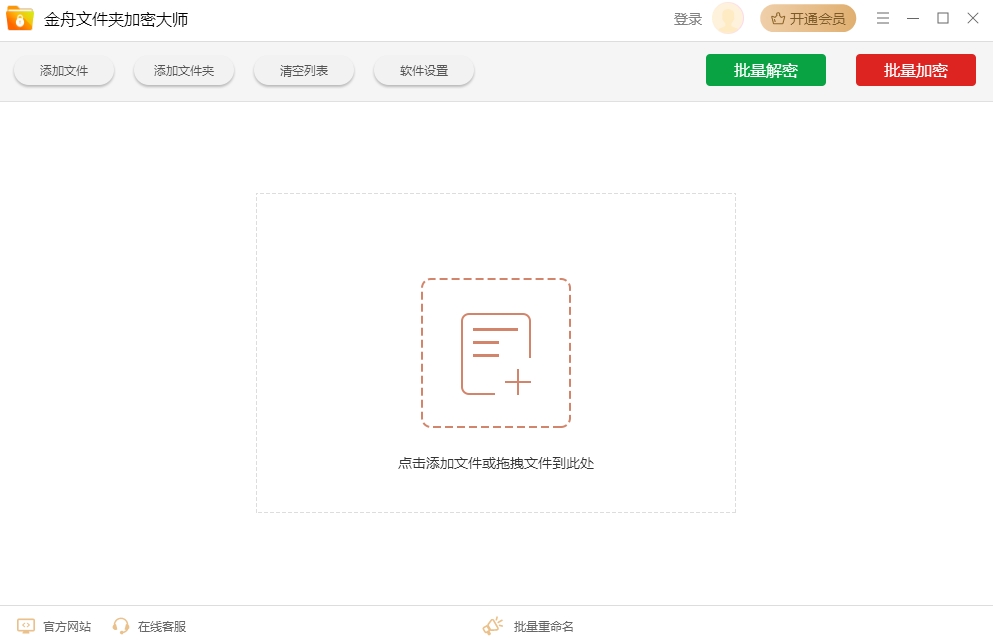
Task: Click 登录 to sign in
Action: click(687, 18)
